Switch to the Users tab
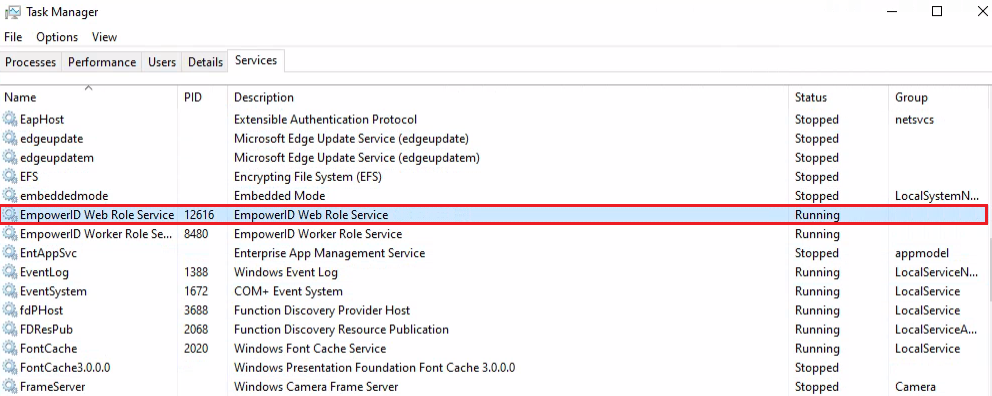The height and width of the screenshot is (396, 992). coord(162,62)
